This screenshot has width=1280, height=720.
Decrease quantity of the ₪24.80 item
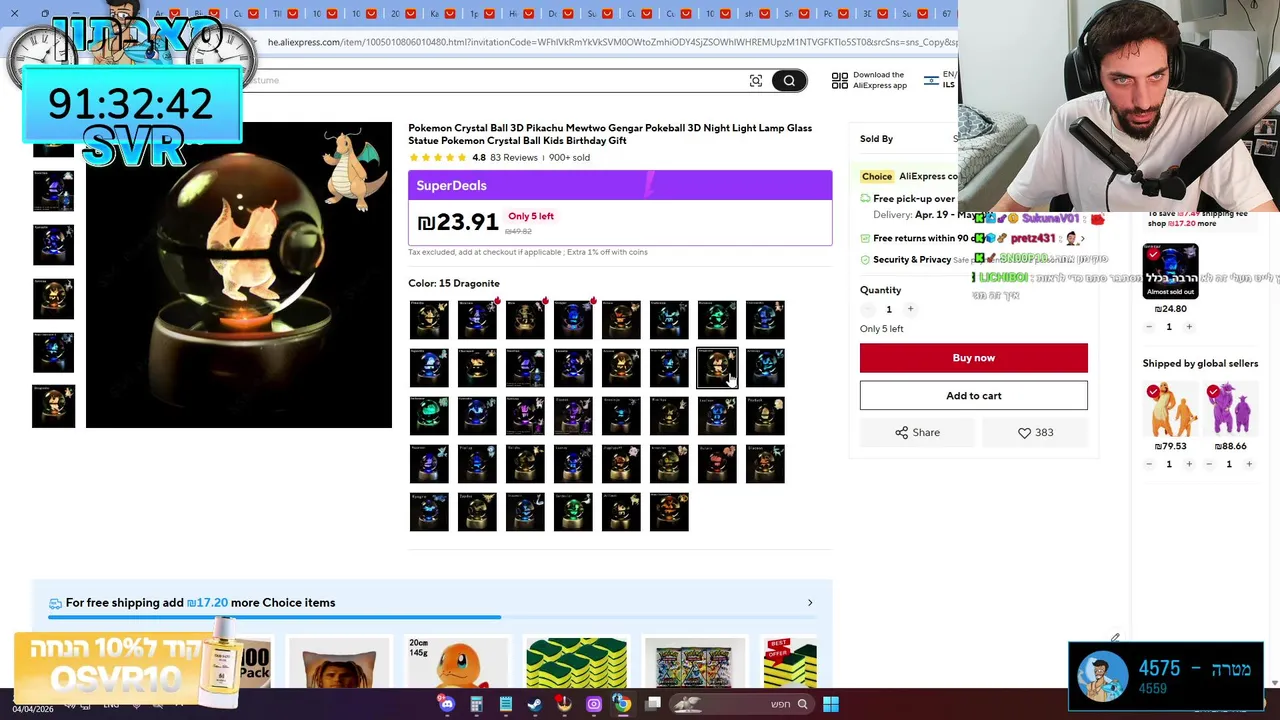(x=1149, y=327)
